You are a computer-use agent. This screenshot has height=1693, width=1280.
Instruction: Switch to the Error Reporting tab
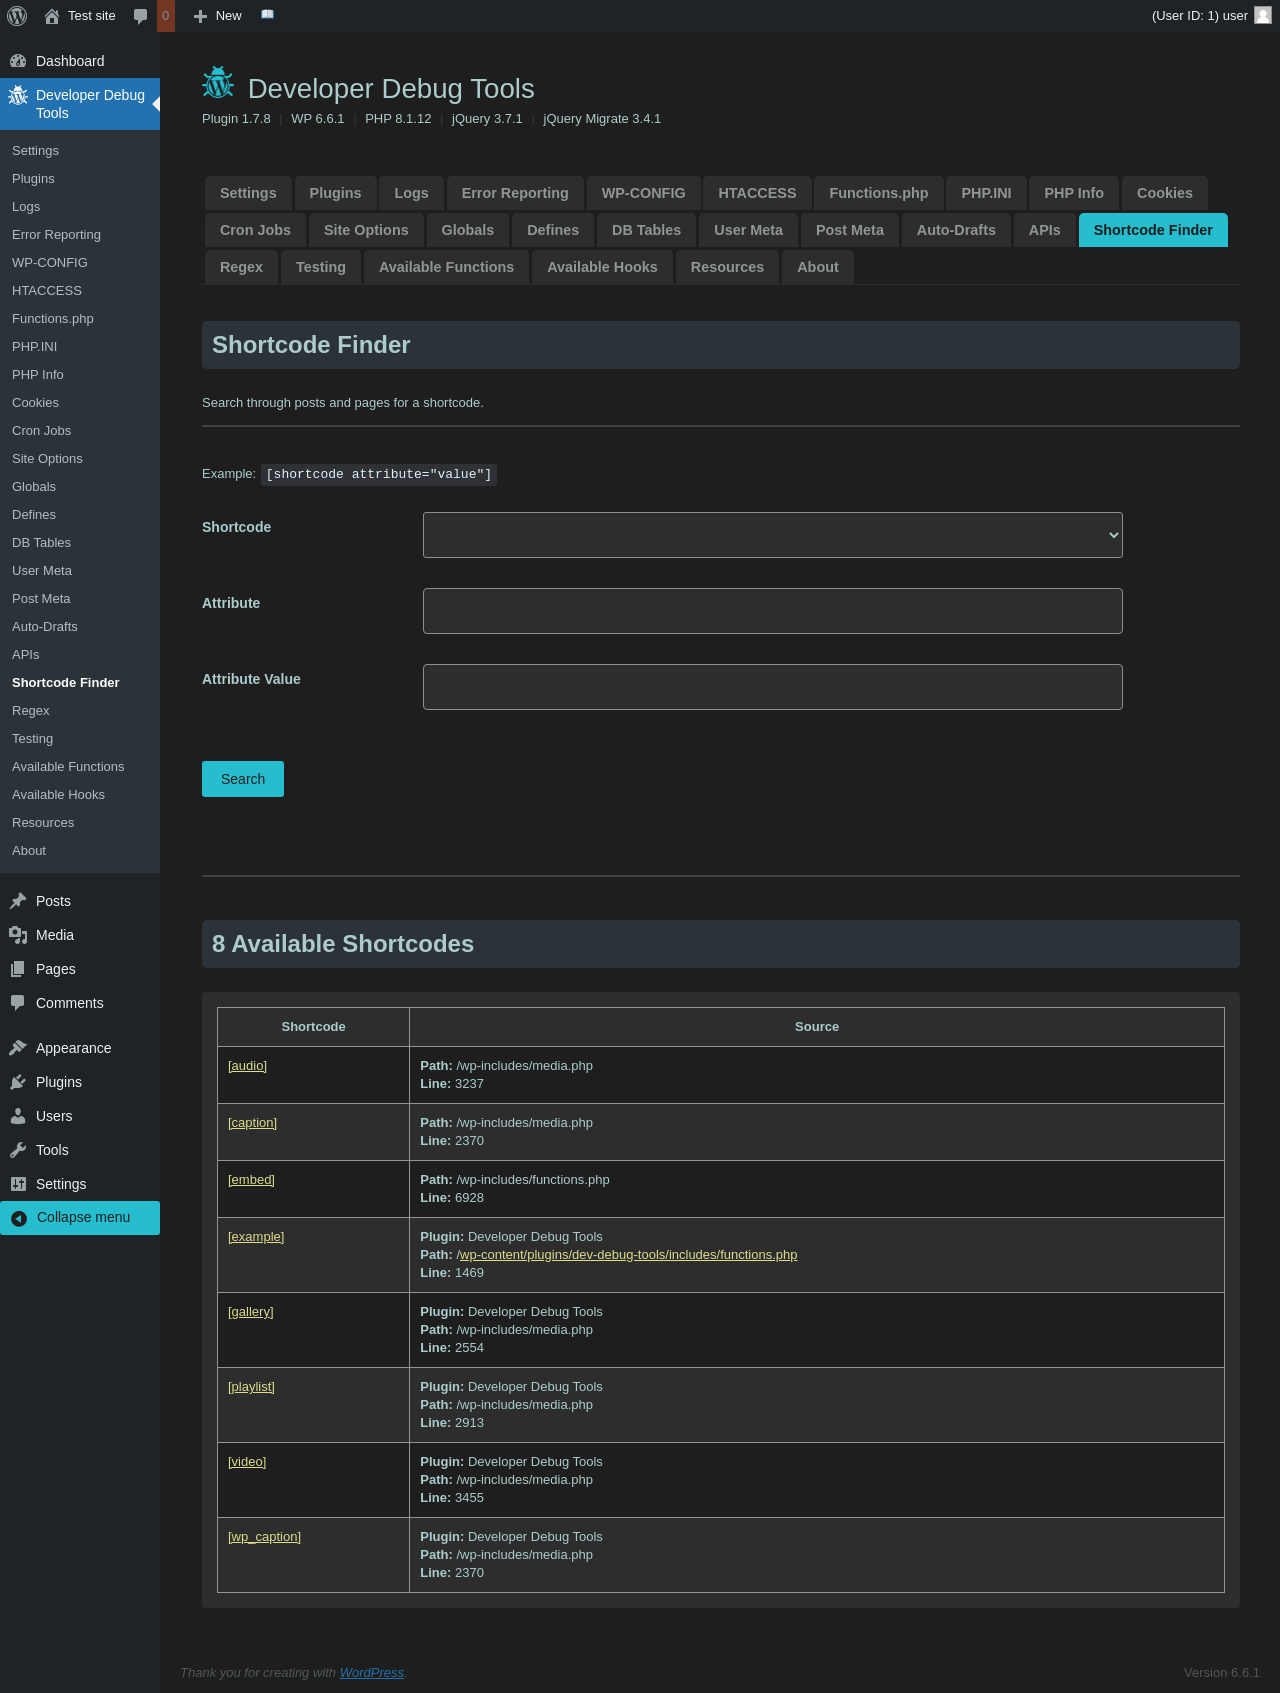515,193
